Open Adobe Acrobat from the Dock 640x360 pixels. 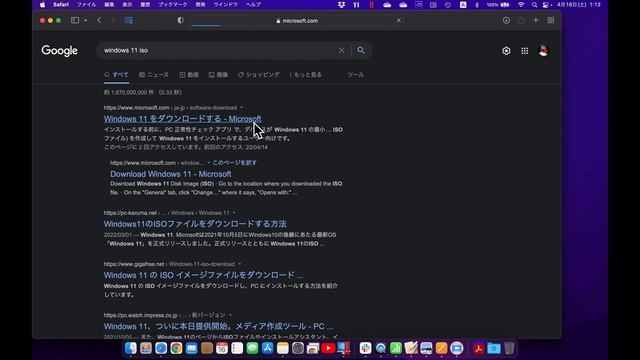(x=478, y=348)
